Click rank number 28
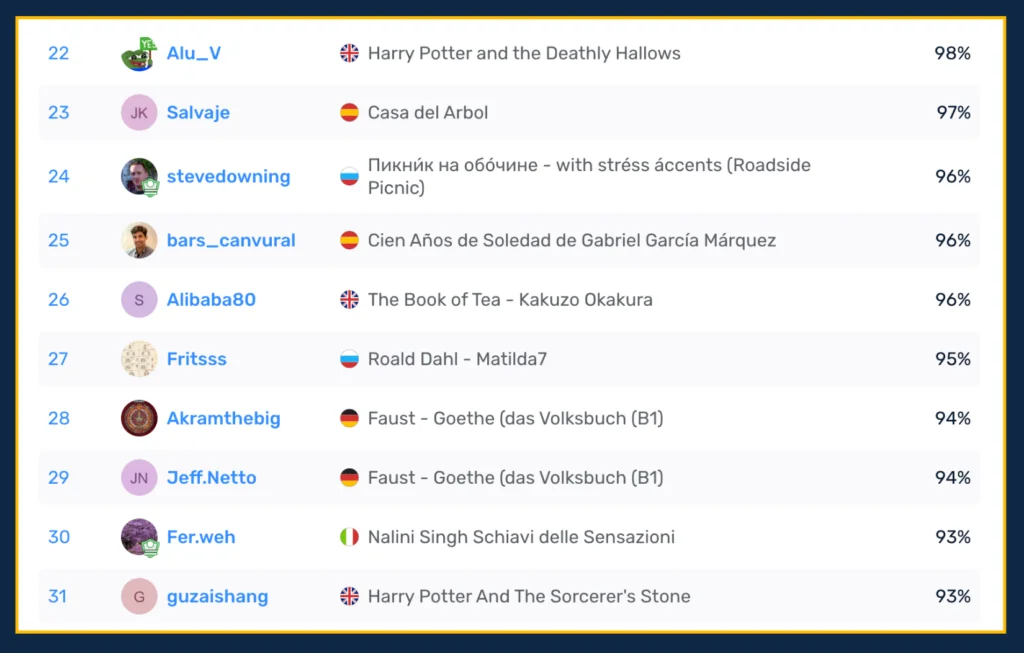This screenshot has height=653, width=1024. pos(59,418)
